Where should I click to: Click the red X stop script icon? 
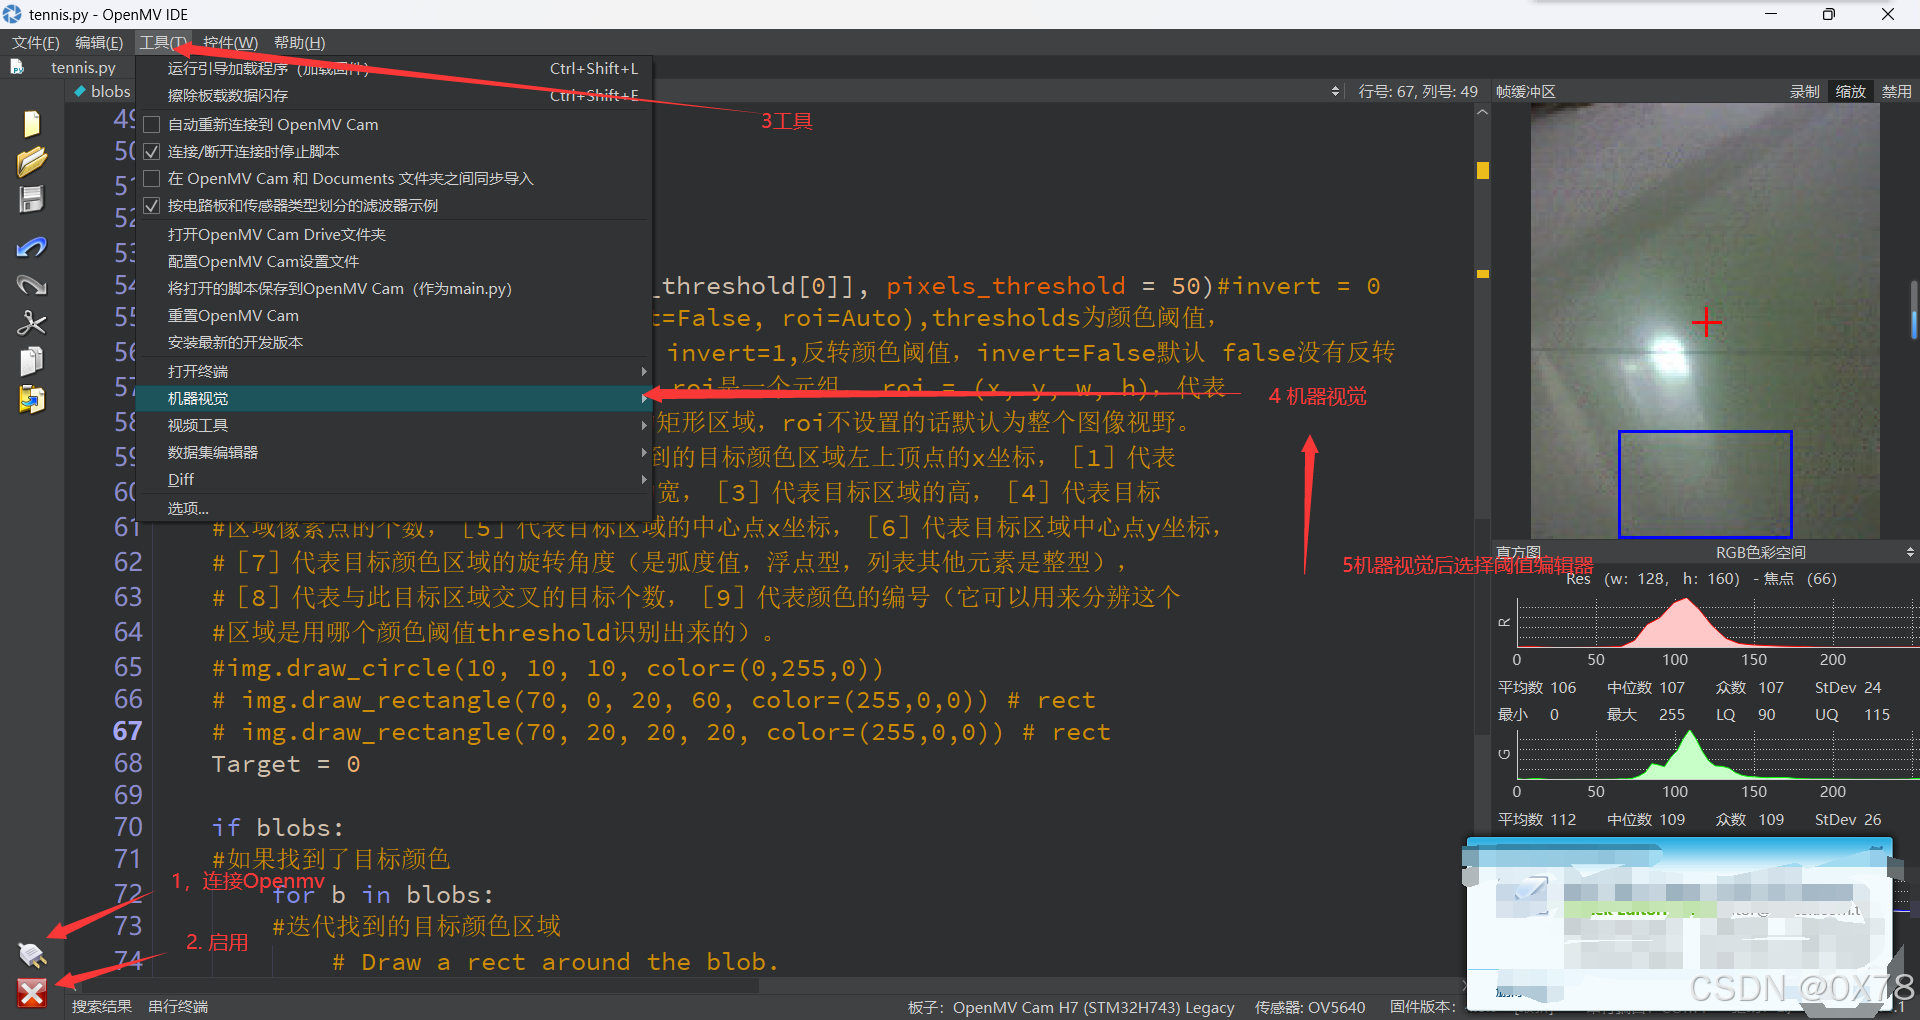tap(32, 992)
